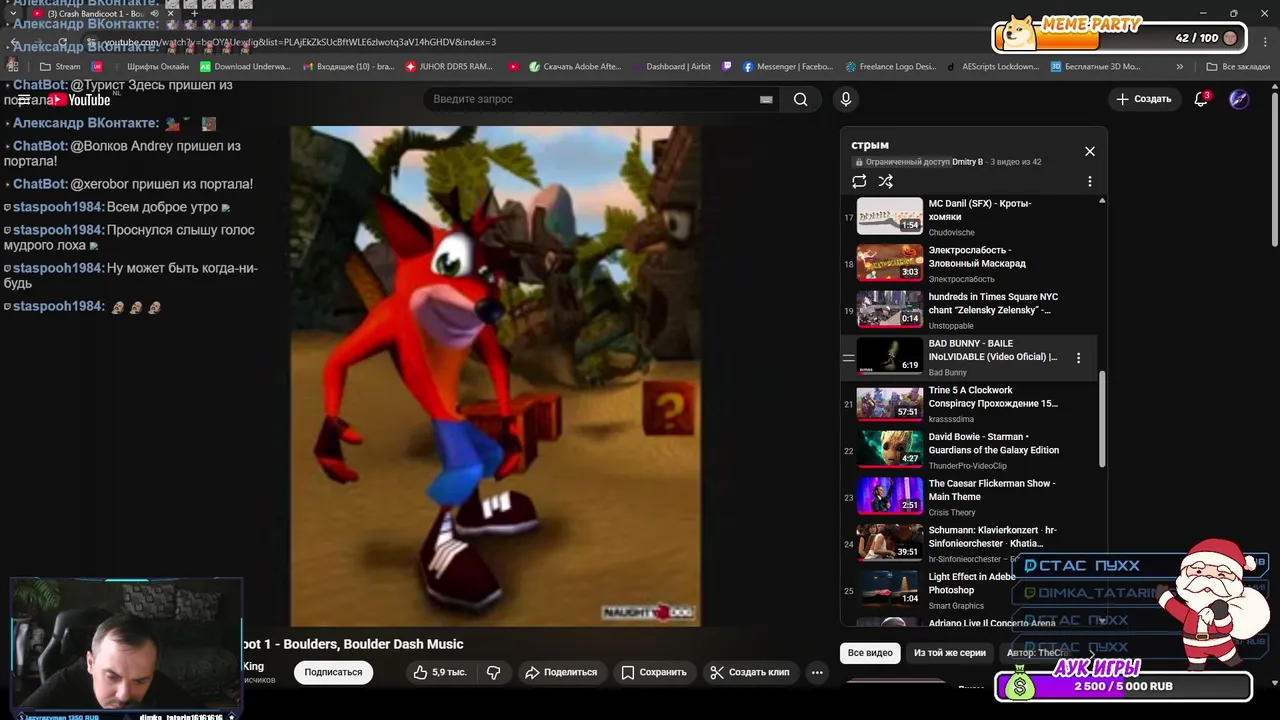This screenshot has width=1280, height=720.
Task: Click Сохранить save button
Action: pyautogui.click(x=653, y=672)
